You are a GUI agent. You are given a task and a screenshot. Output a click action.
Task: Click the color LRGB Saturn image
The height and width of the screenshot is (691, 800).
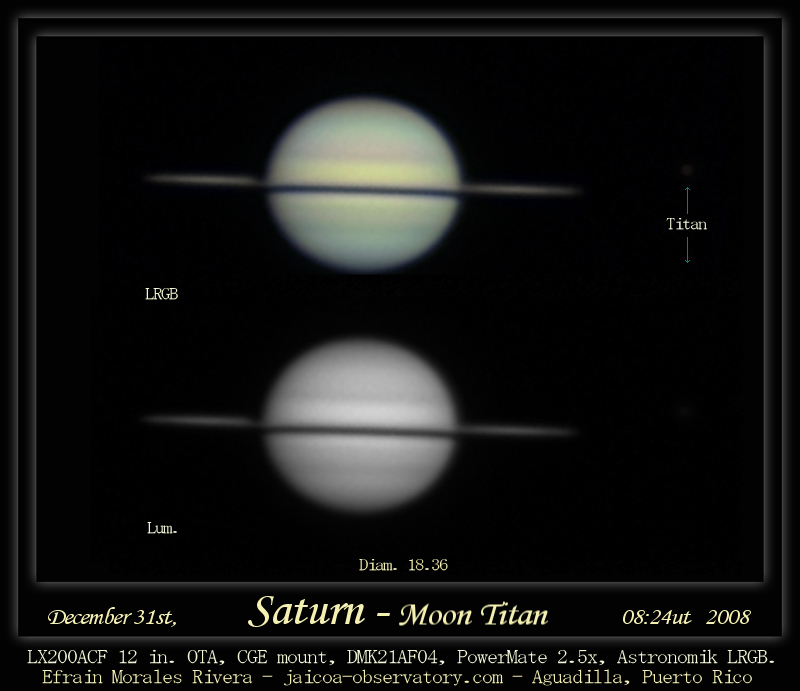363,185
